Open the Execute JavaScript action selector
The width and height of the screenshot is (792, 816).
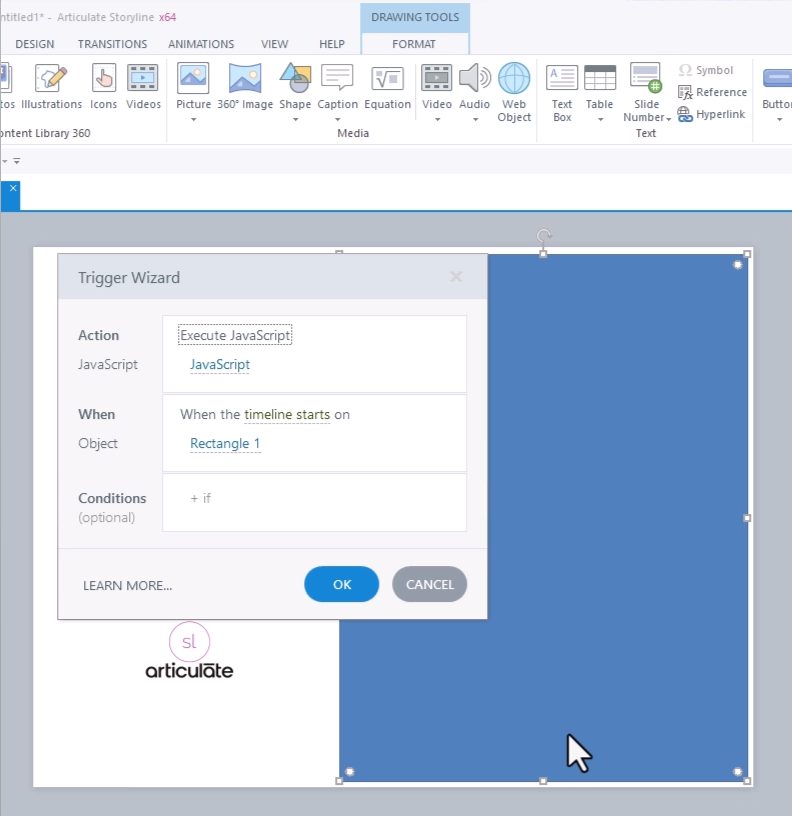[x=235, y=336]
